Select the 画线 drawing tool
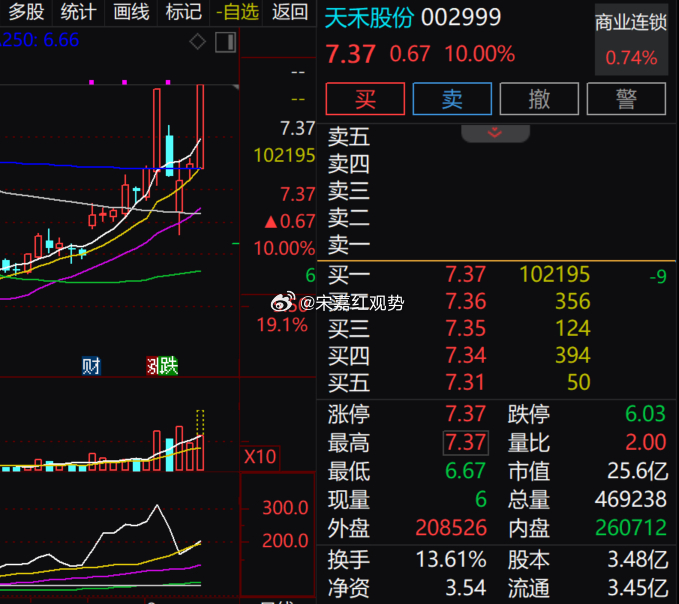 [x=131, y=12]
